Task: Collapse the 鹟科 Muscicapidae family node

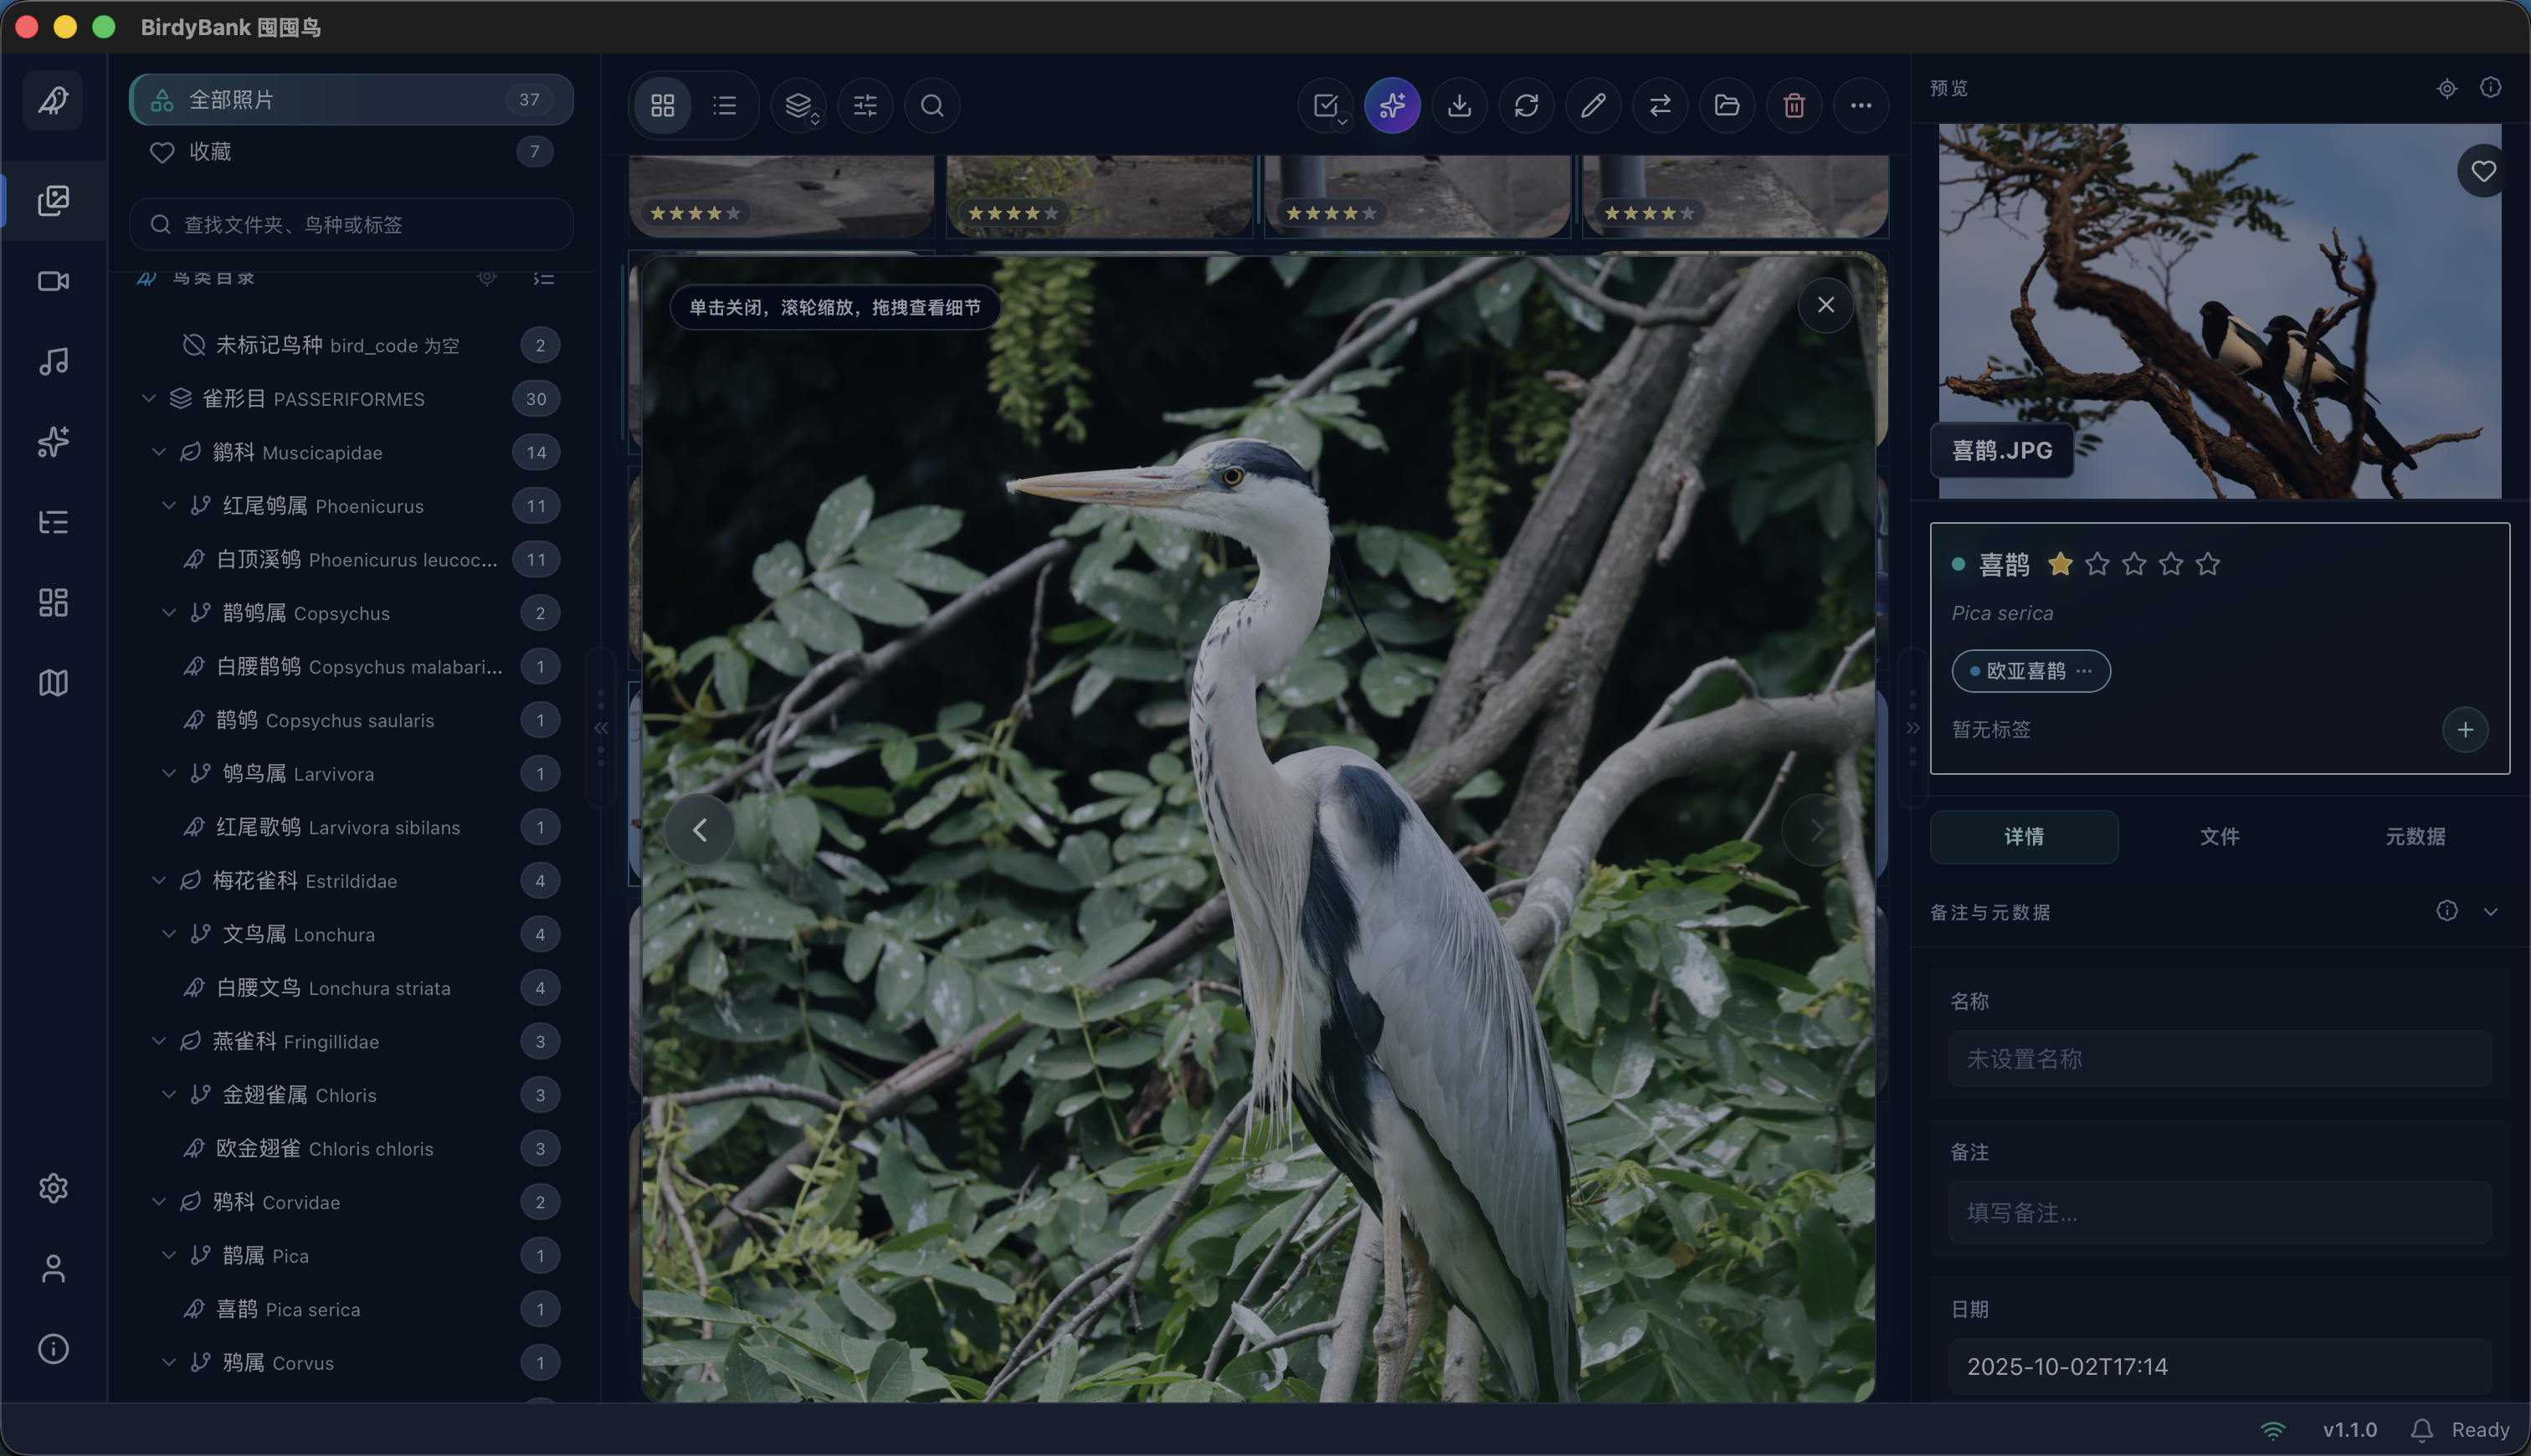Action: pyautogui.click(x=159, y=452)
